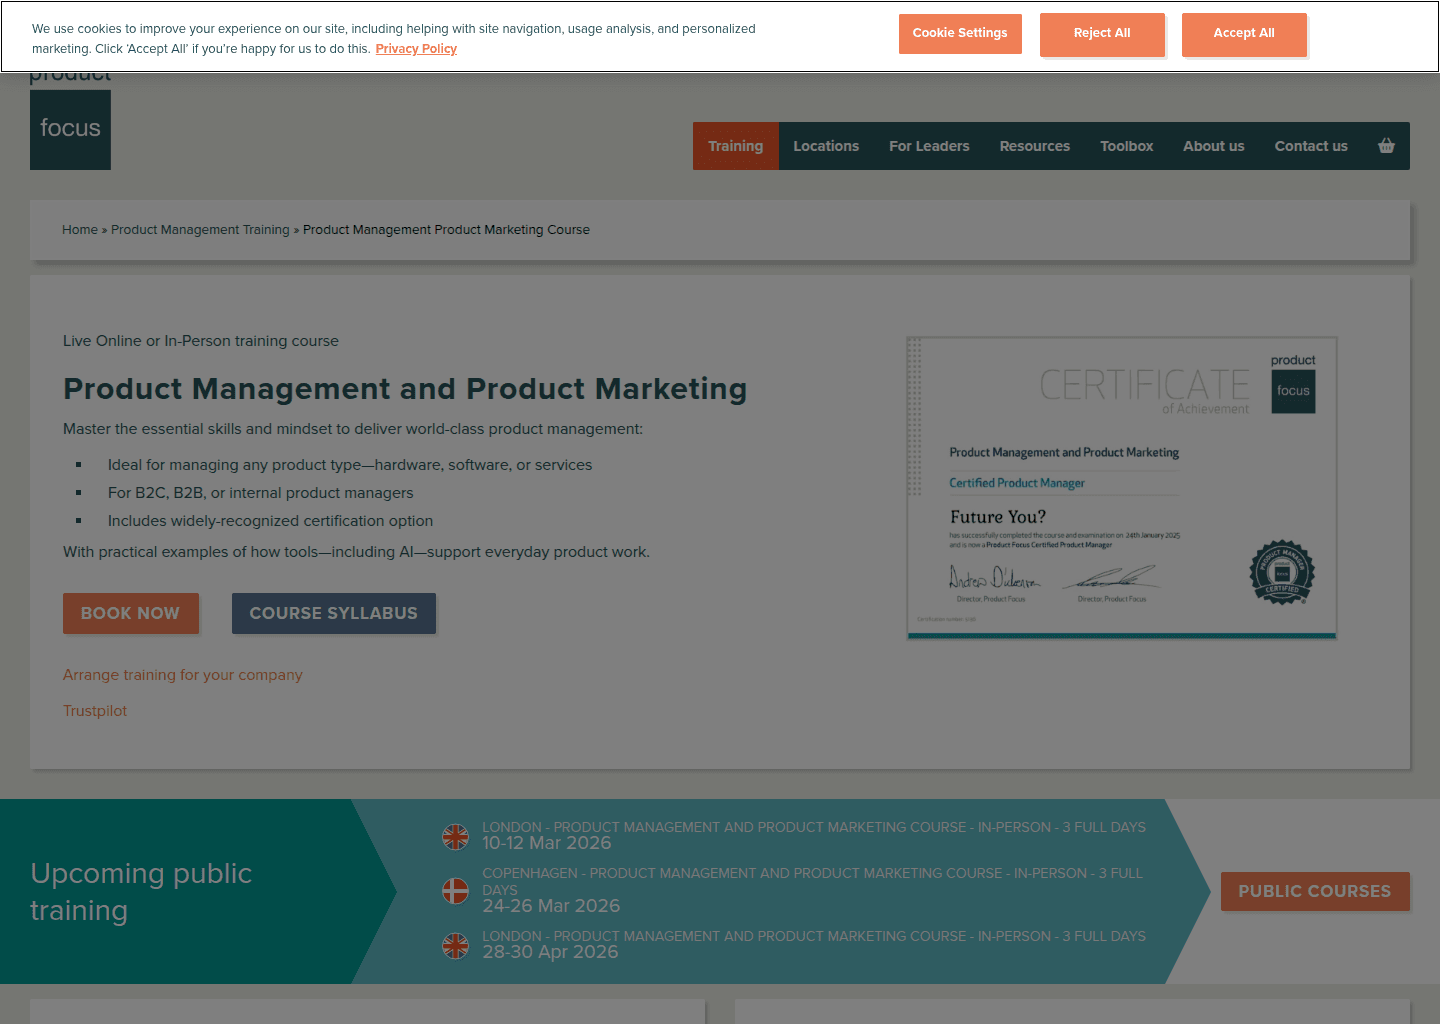
Task: Open the COURSE SYLLABUS
Action: pyautogui.click(x=334, y=613)
